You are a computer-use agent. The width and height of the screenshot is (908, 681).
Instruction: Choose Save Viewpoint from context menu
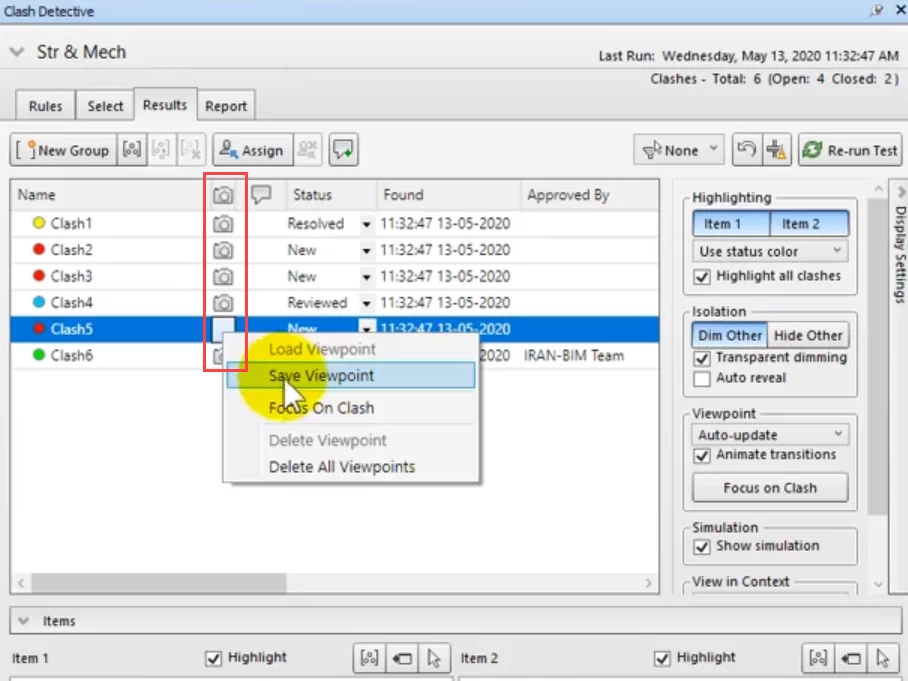[321, 376]
